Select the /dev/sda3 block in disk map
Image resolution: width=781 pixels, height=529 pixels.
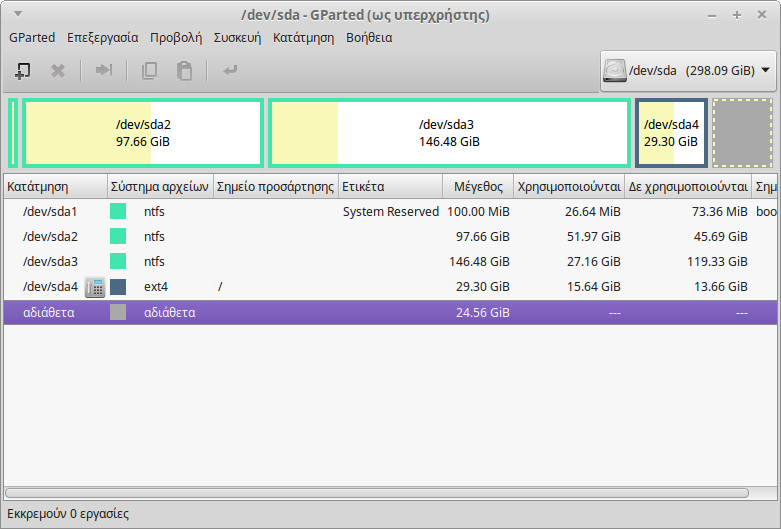pos(449,133)
